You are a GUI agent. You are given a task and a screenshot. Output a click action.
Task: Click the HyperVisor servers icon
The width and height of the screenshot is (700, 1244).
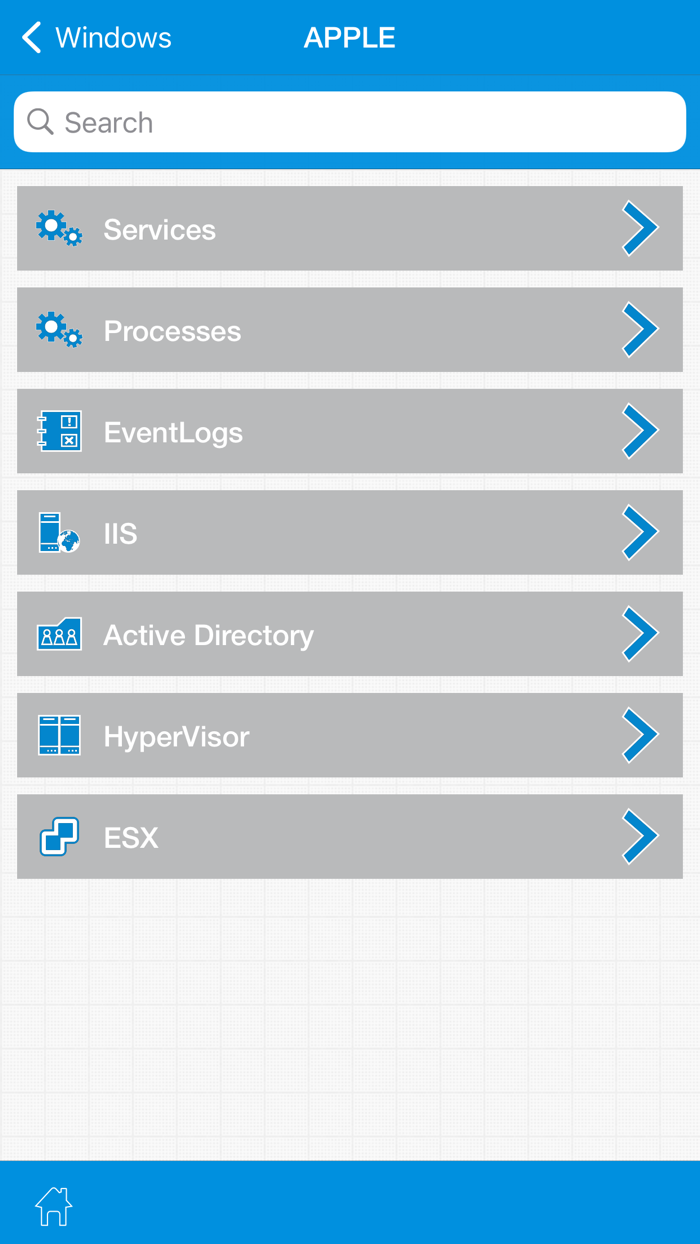click(58, 735)
